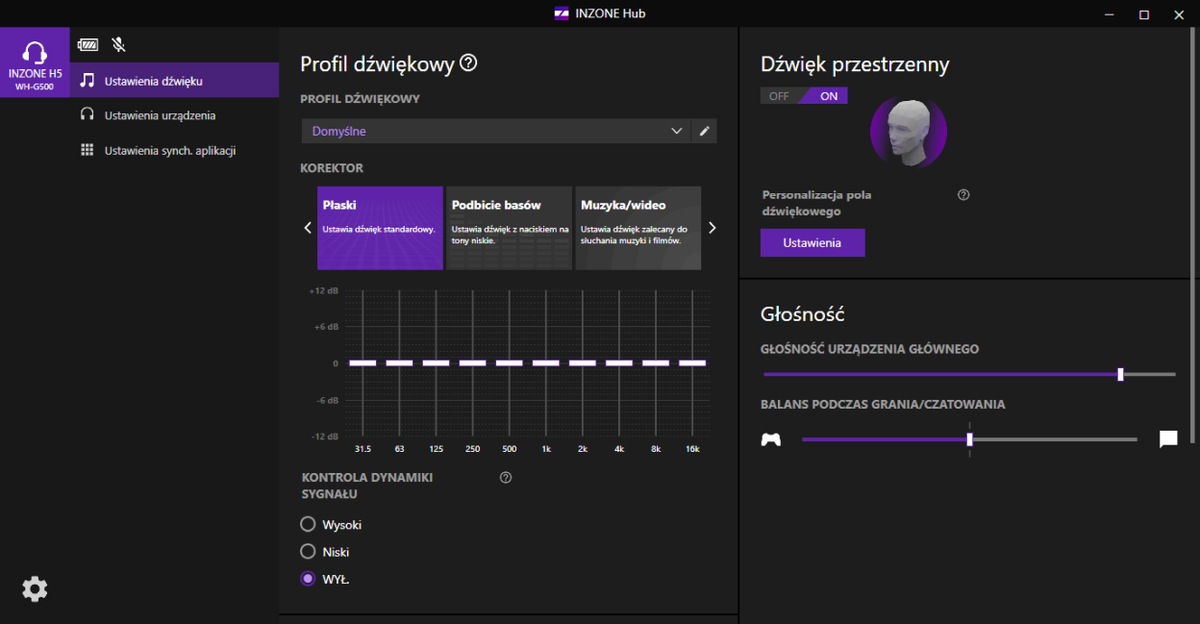
Task: Open Ustawienia dźwięku section
Action: [x=174, y=80]
